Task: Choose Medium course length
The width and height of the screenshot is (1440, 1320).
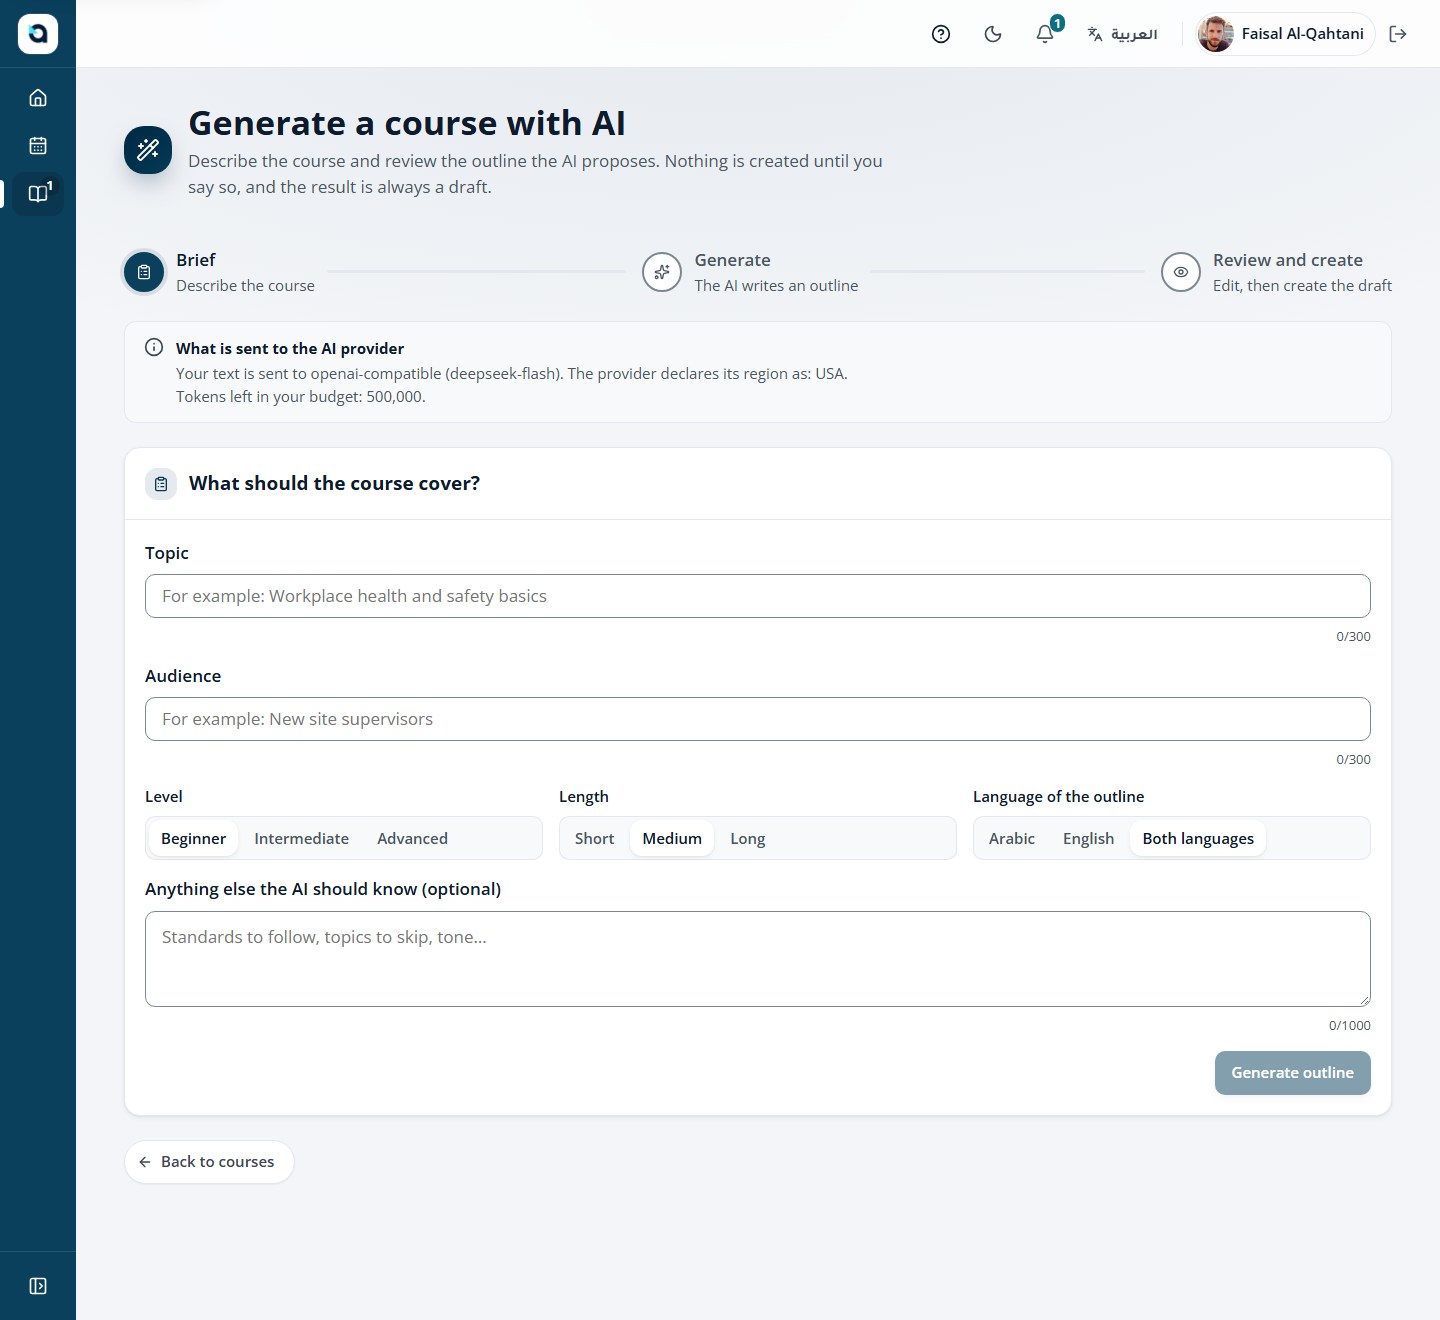Action: (x=672, y=838)
